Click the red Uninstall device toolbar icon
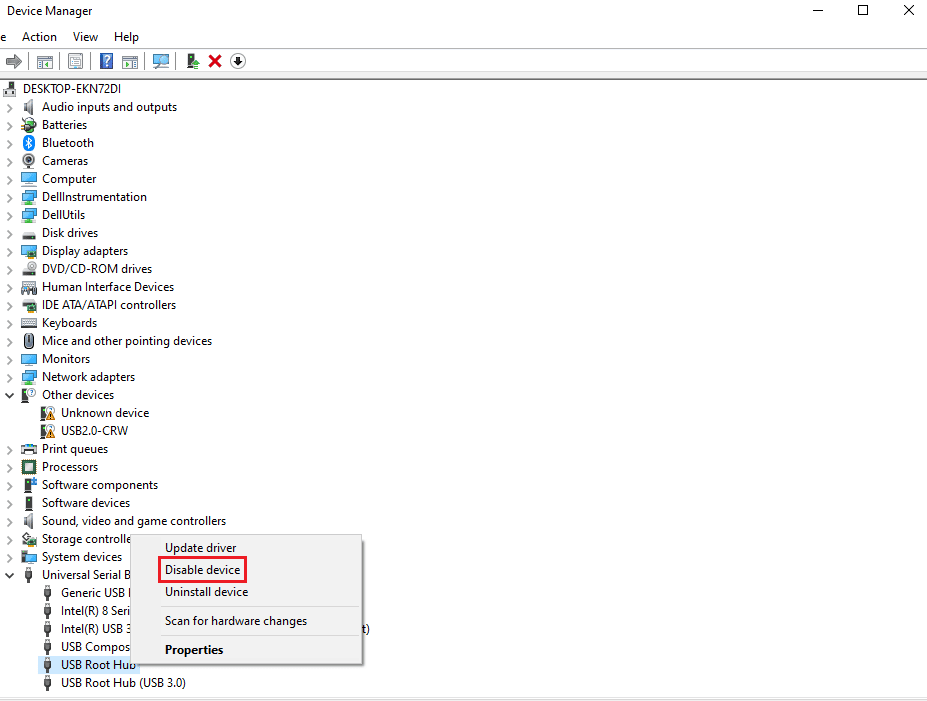The height and width of the screenshot is (701, 927). [x=214, y=61]
